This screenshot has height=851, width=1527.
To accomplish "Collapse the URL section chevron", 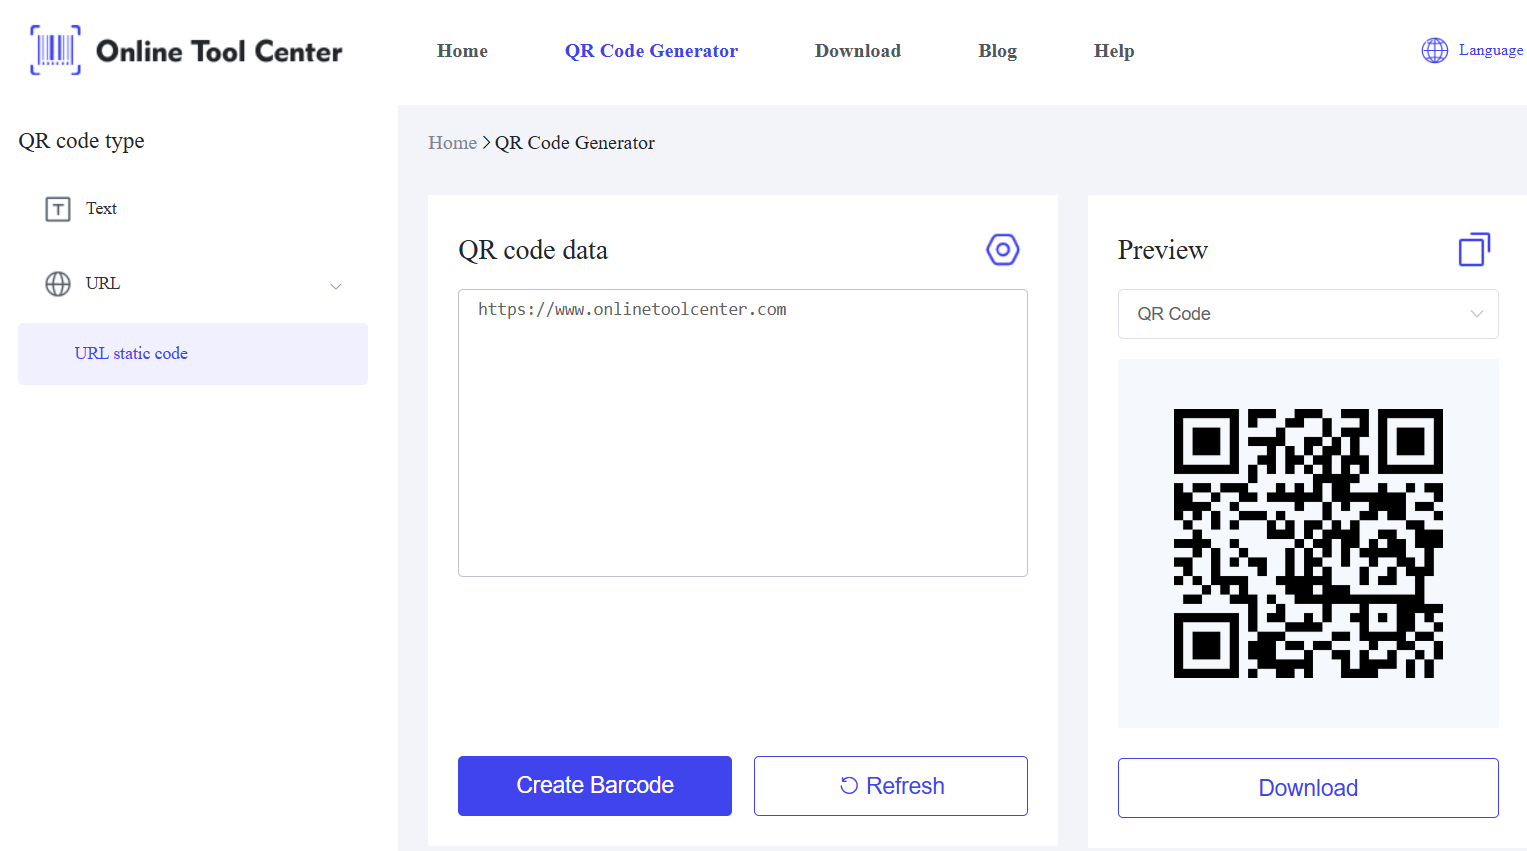I will tap(336, 286).
